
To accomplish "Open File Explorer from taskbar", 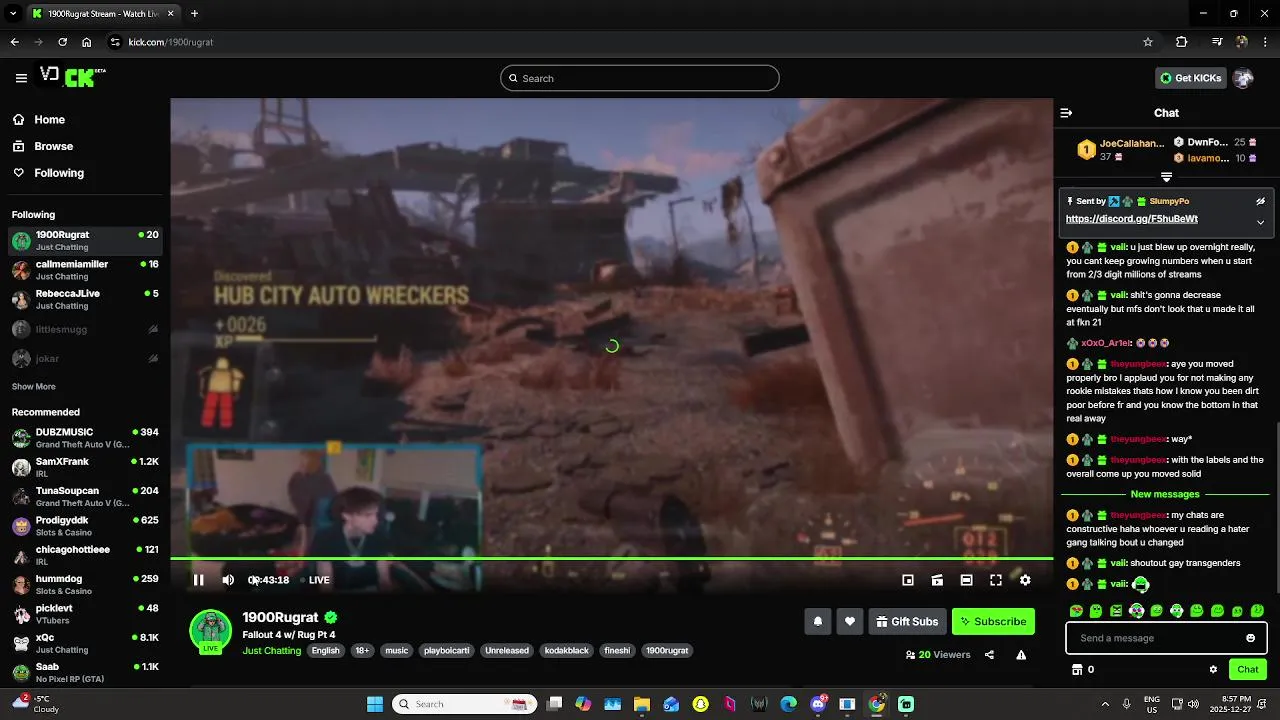I will [642, 704].
